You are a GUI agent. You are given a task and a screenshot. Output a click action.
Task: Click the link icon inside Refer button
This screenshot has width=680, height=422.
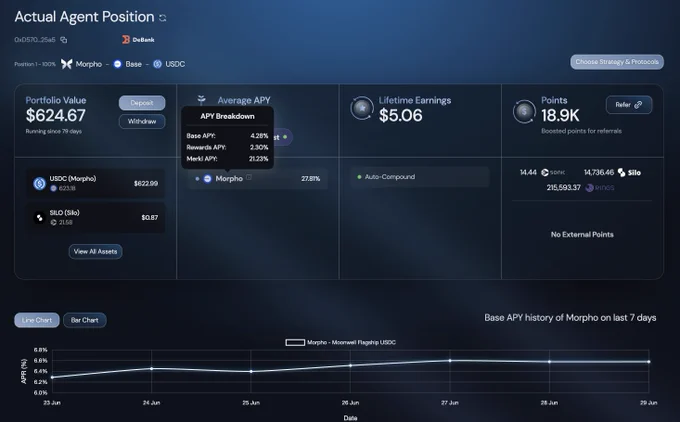(638, 105)
